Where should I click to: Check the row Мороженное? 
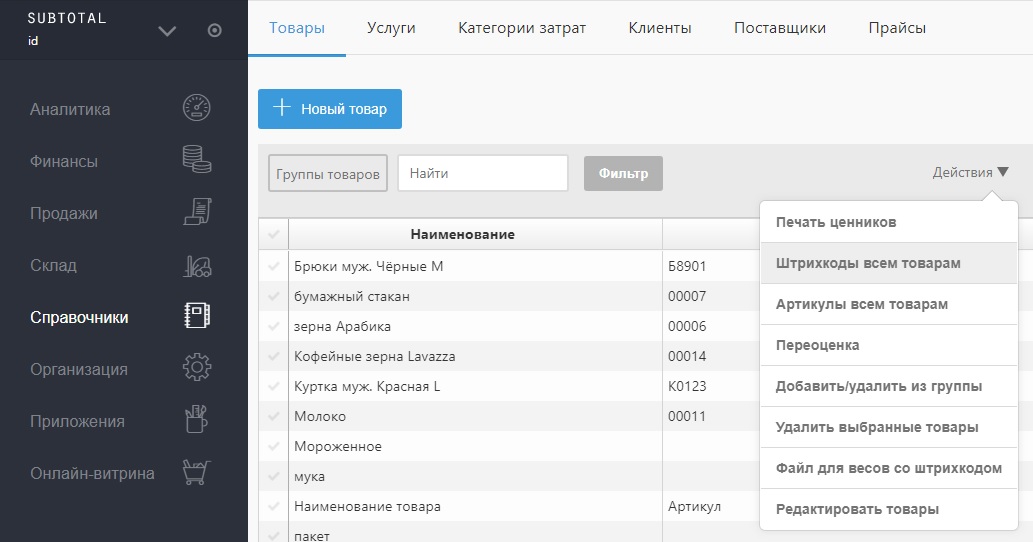tap(273, 447)
